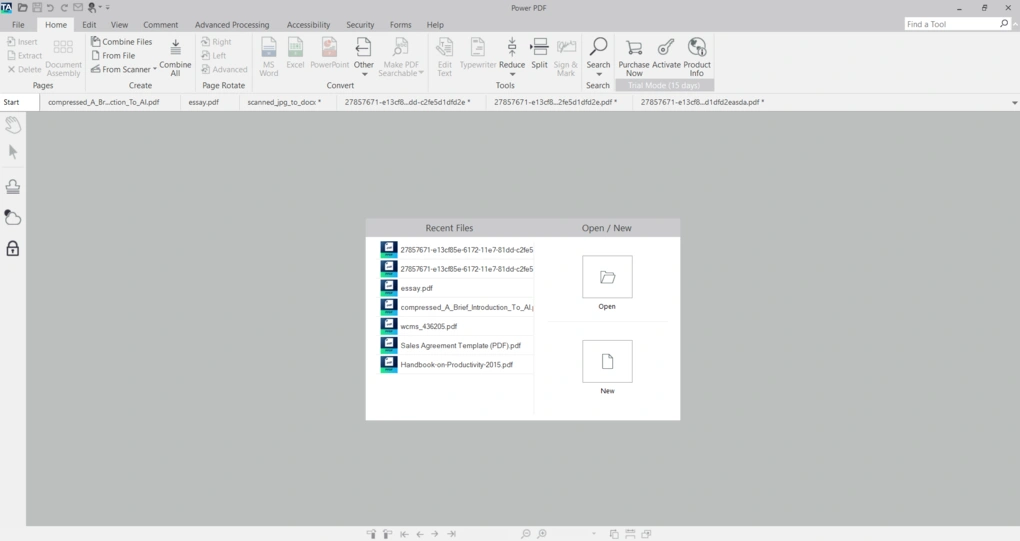Click the Open folder tile in start panel
The height and width of the screenshot is (541, 1020).
coord(607,277)
